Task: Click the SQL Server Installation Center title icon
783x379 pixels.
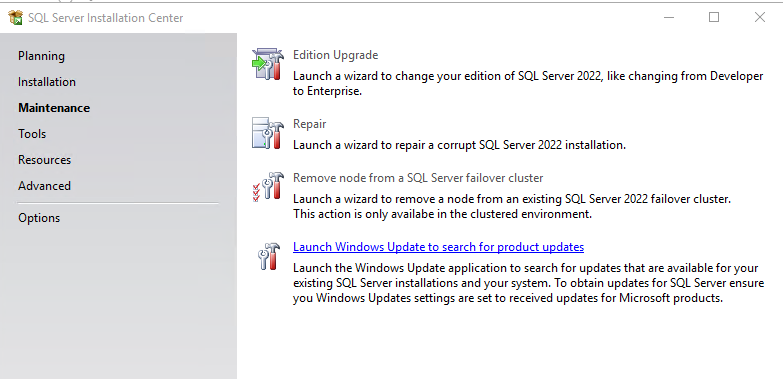Action: click(15, 17)
